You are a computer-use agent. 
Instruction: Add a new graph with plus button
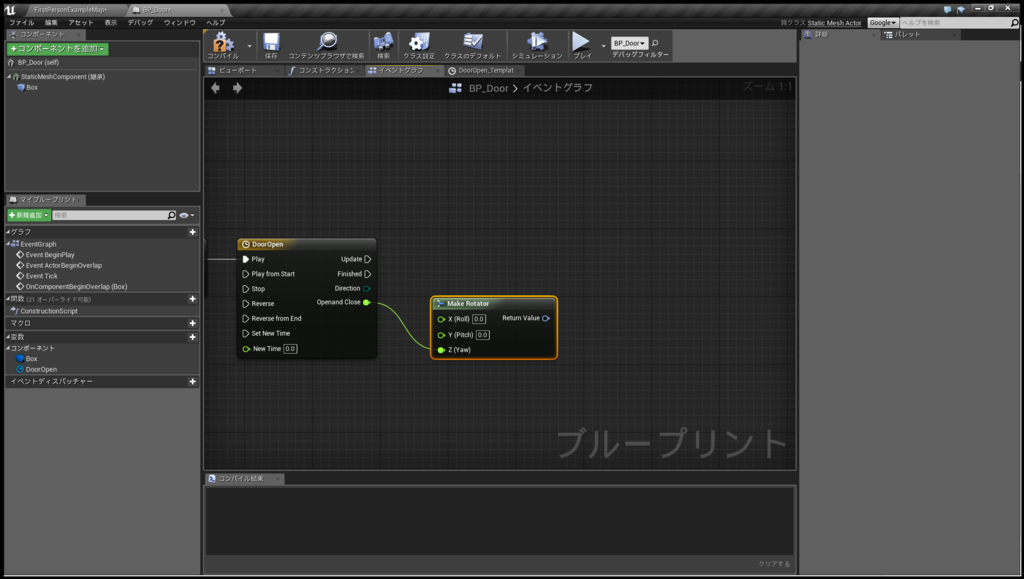(193, 232)
